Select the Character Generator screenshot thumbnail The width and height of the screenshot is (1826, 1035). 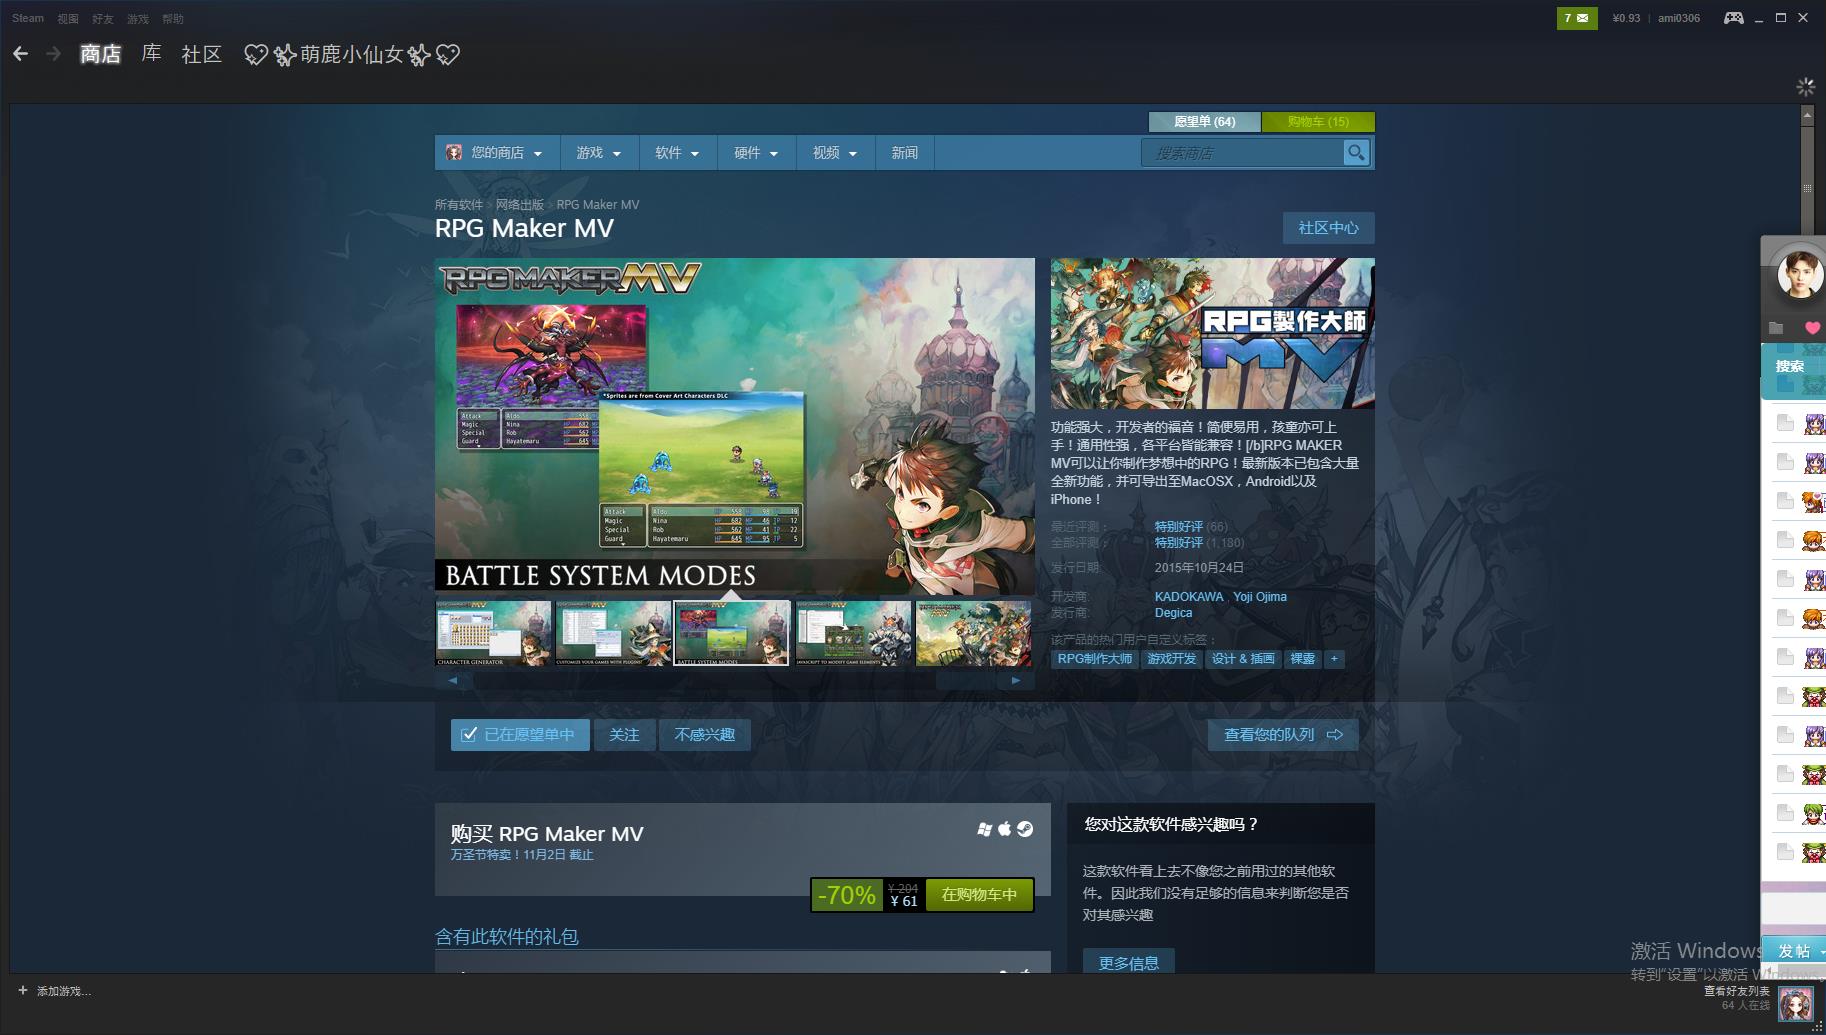coord(493,633)
